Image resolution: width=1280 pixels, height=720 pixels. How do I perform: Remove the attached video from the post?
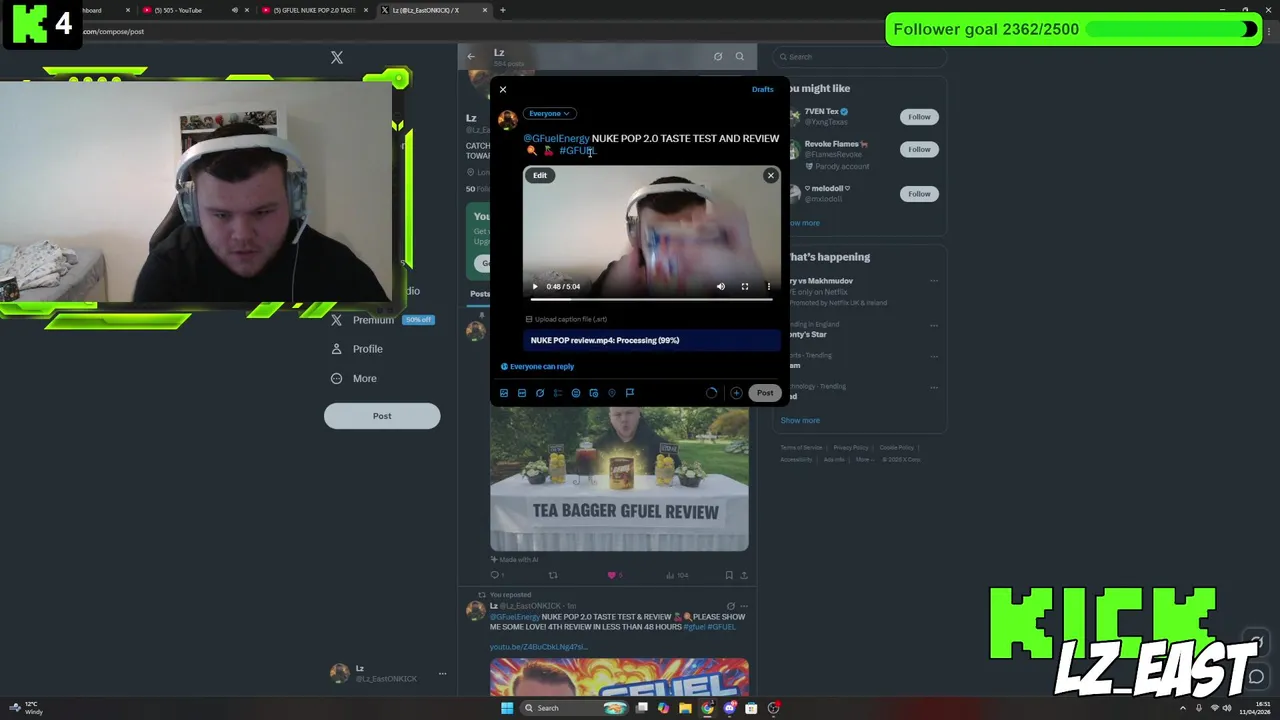(770, 175)
